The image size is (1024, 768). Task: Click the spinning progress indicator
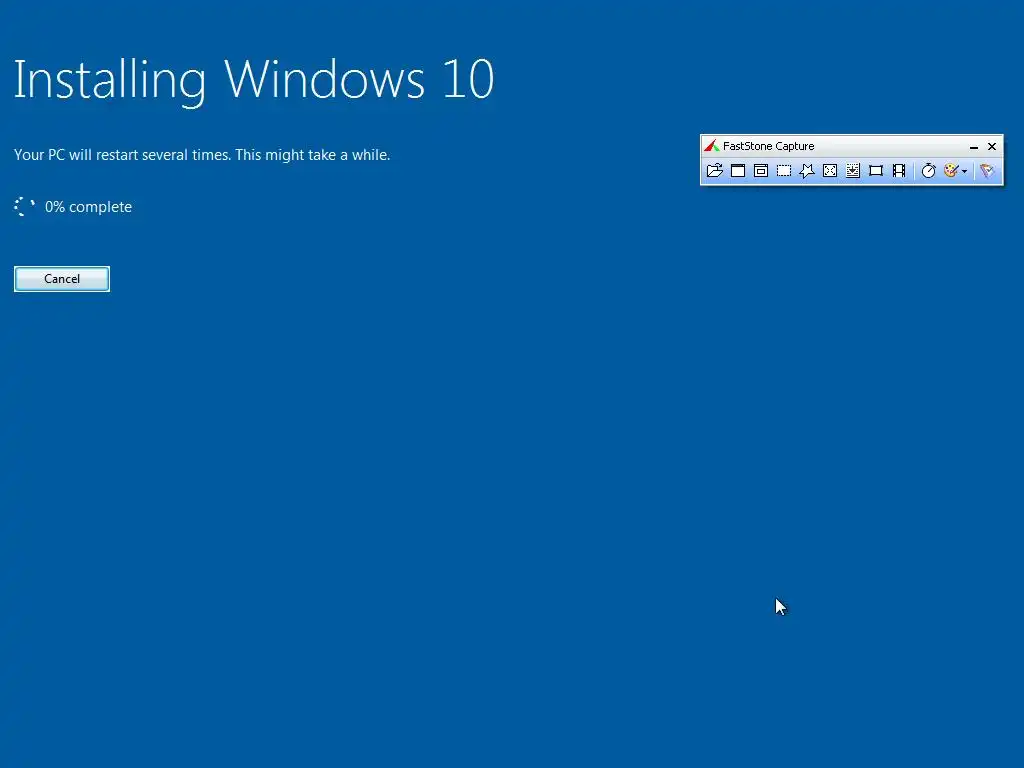tap(24, 207)
